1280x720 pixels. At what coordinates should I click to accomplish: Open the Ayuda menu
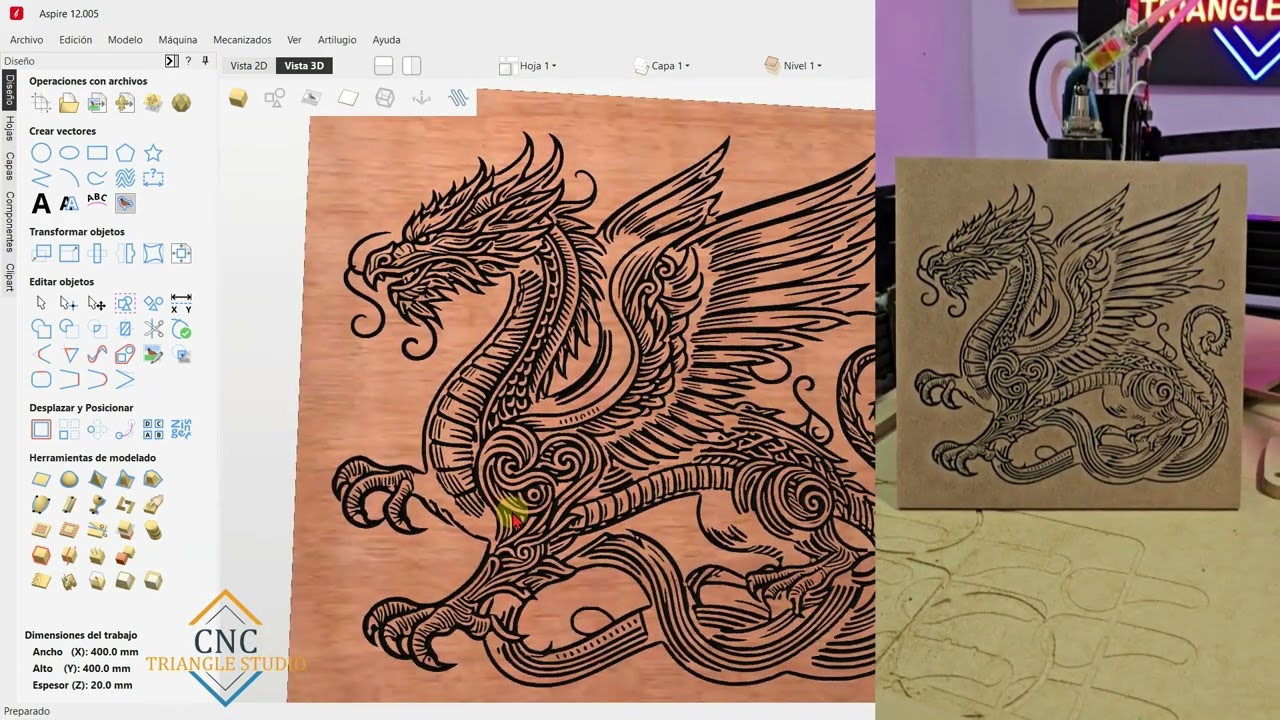point(386,40)
